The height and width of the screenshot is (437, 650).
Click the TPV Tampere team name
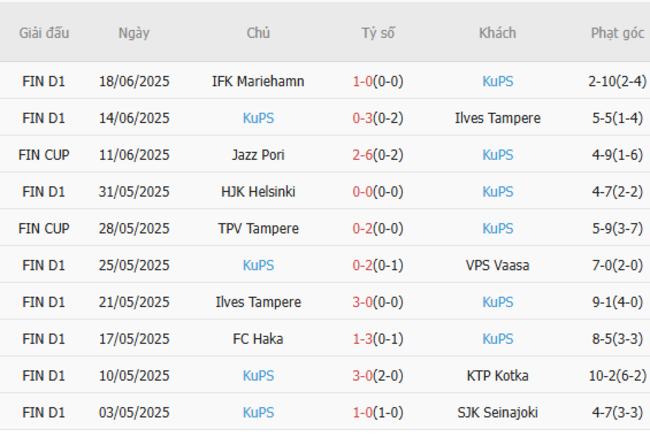[258, 228]
